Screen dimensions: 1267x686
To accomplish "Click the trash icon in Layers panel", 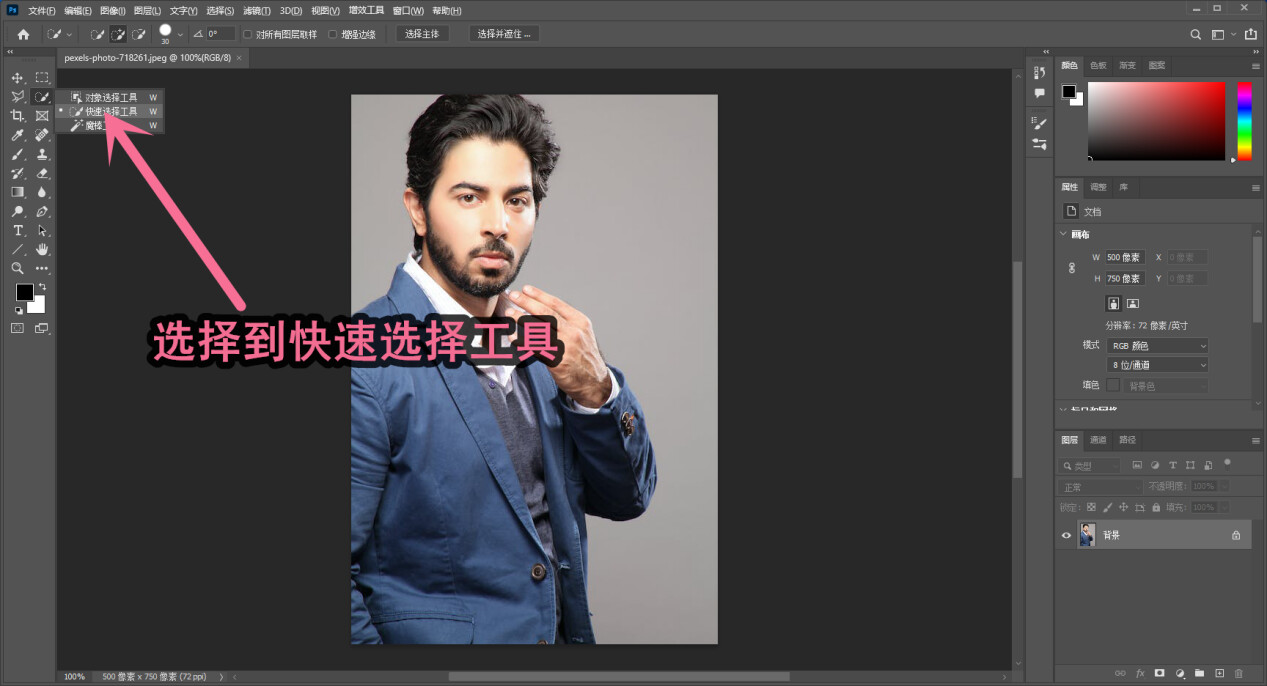I will tap(1238, 673).
